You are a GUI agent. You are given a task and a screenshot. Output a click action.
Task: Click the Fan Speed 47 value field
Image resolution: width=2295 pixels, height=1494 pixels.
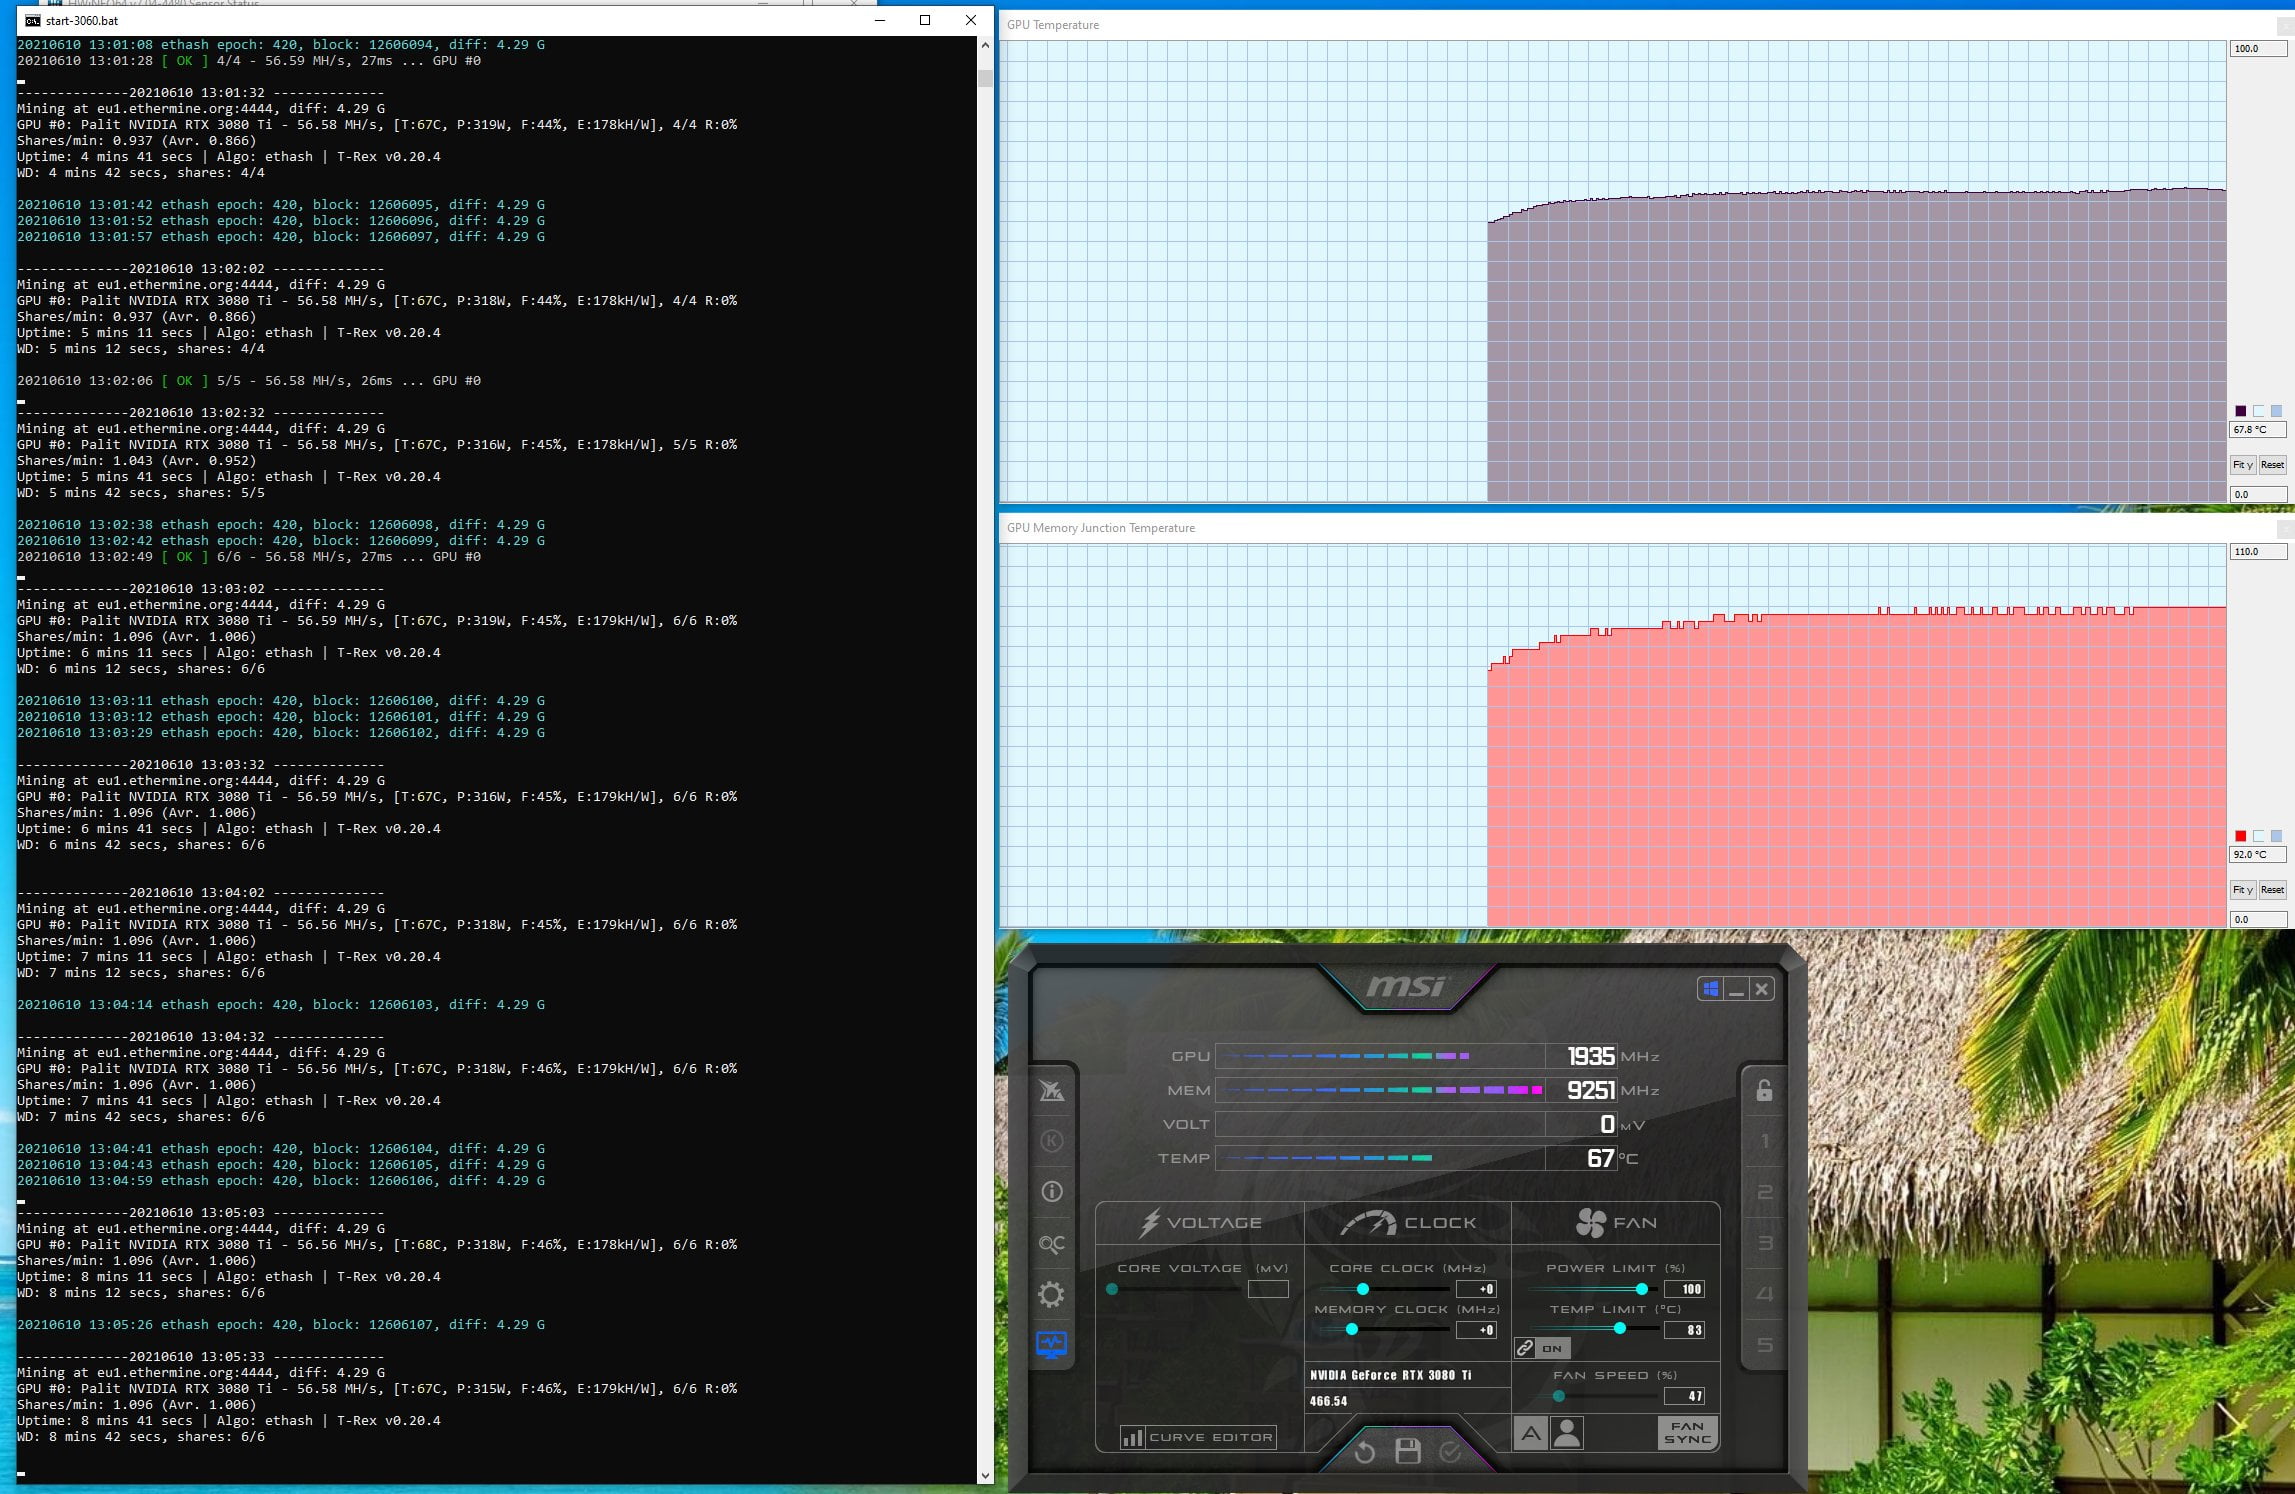point(1684,1396)
